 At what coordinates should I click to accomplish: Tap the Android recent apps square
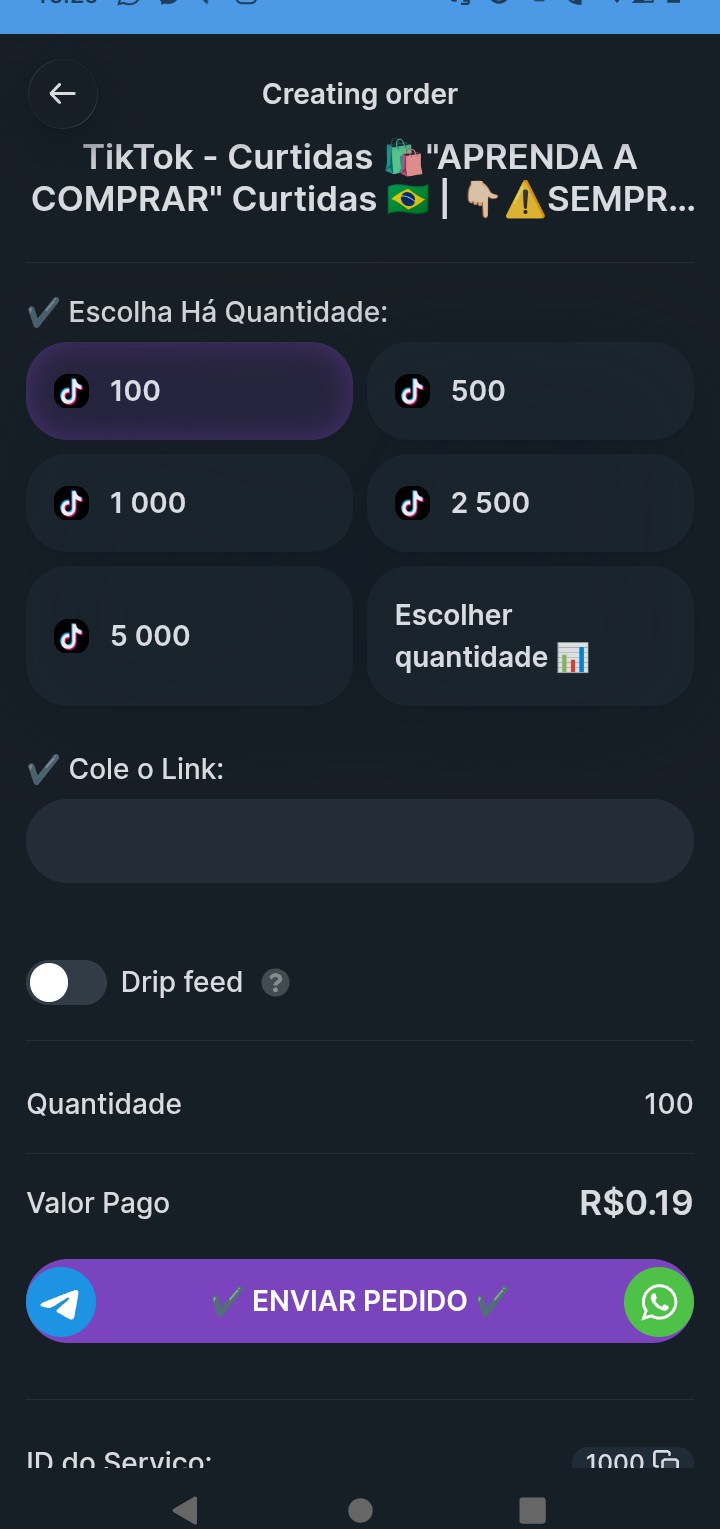click(533, 1509)
